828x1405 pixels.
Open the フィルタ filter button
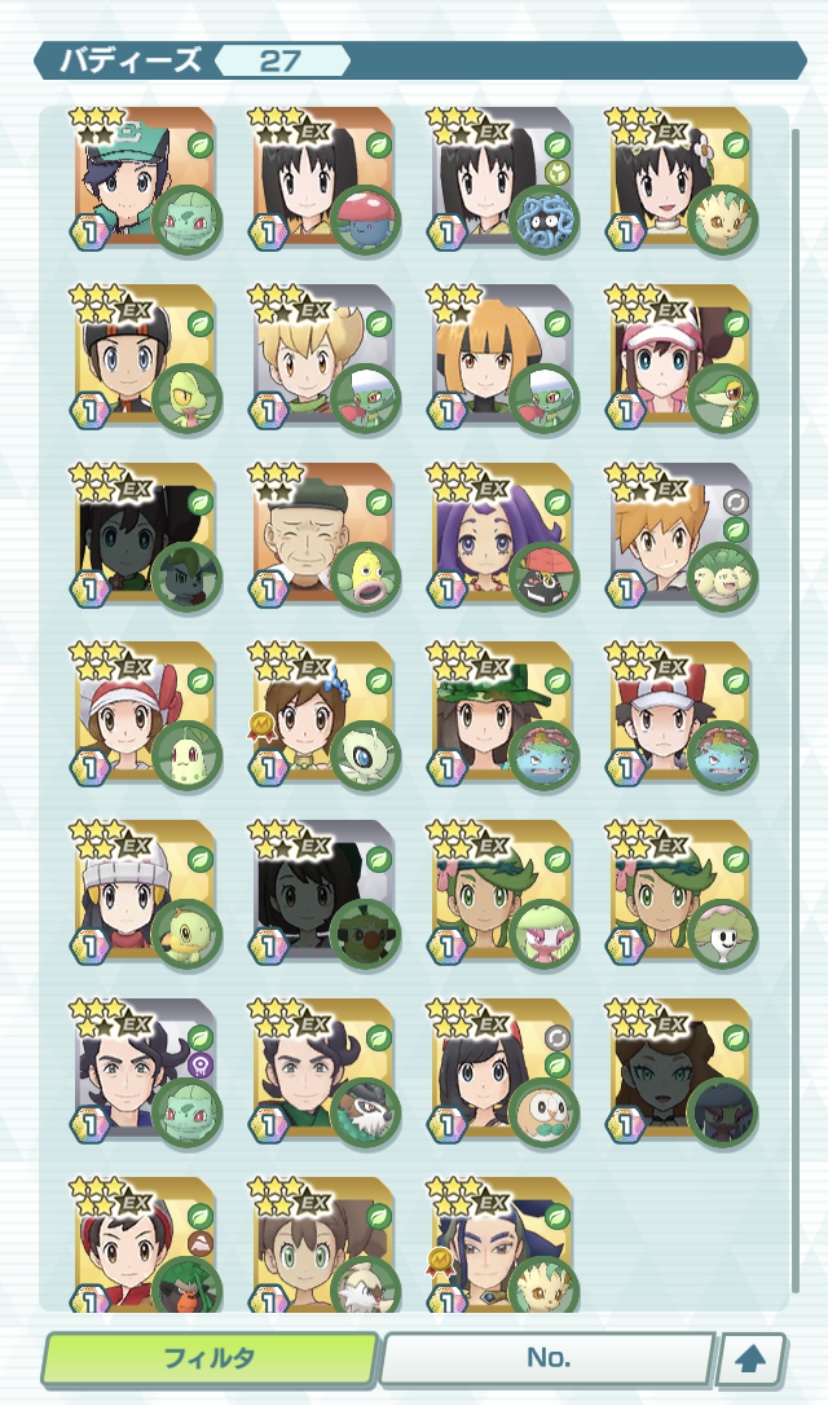click(210, 1358)
